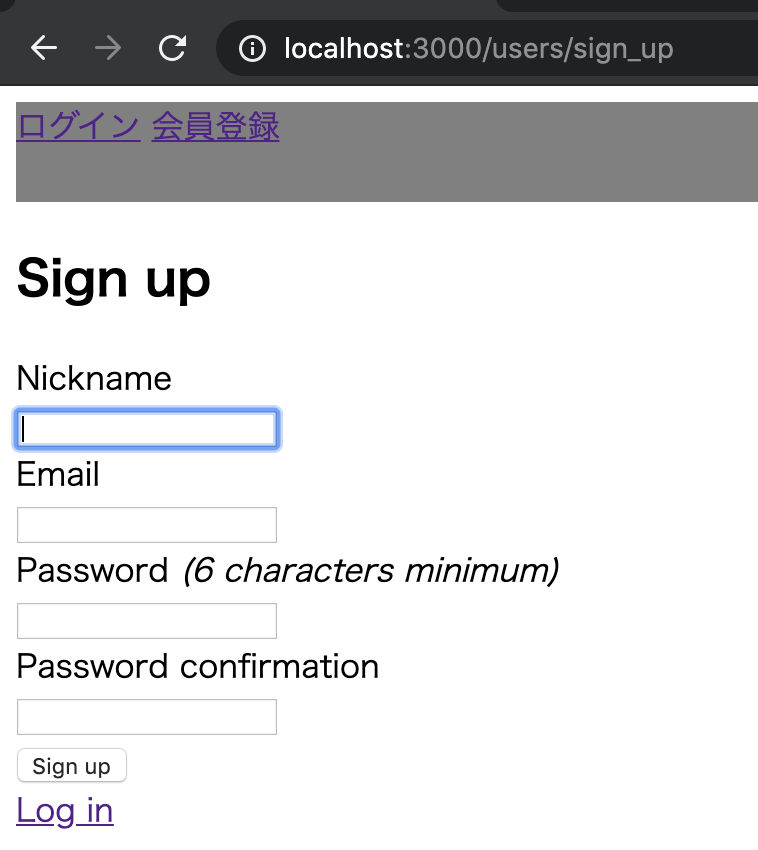
Task: Reload the current page
Action: (171, 47)
